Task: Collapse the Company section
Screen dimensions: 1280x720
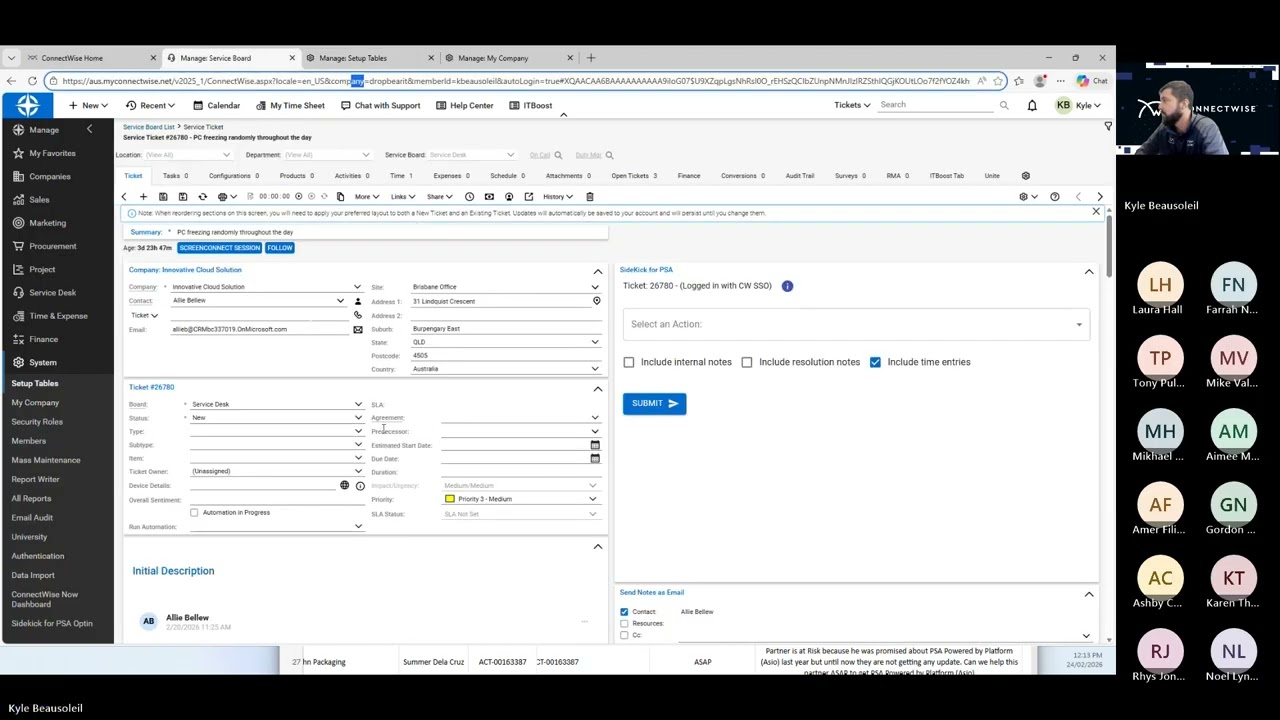Action: click(598, 271)
